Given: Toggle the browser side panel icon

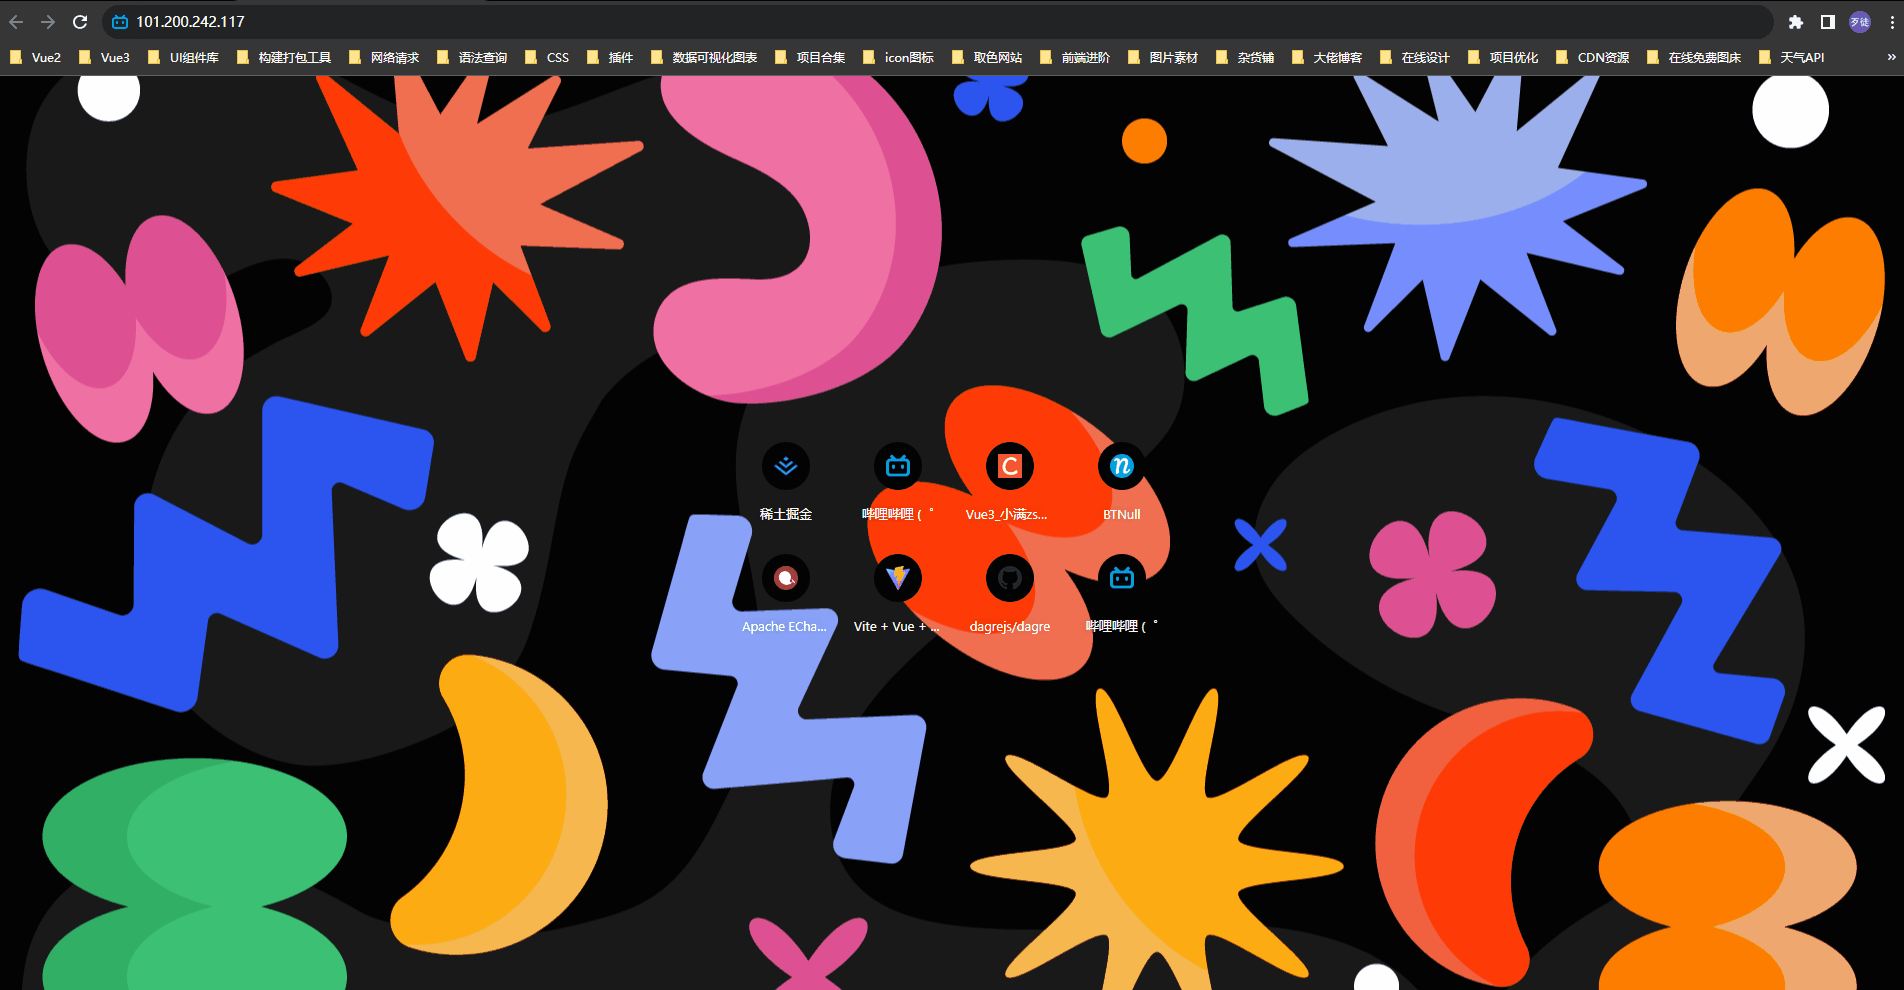Looking at the screenshot, I should pyautogui.click(x=1828, y=22).
